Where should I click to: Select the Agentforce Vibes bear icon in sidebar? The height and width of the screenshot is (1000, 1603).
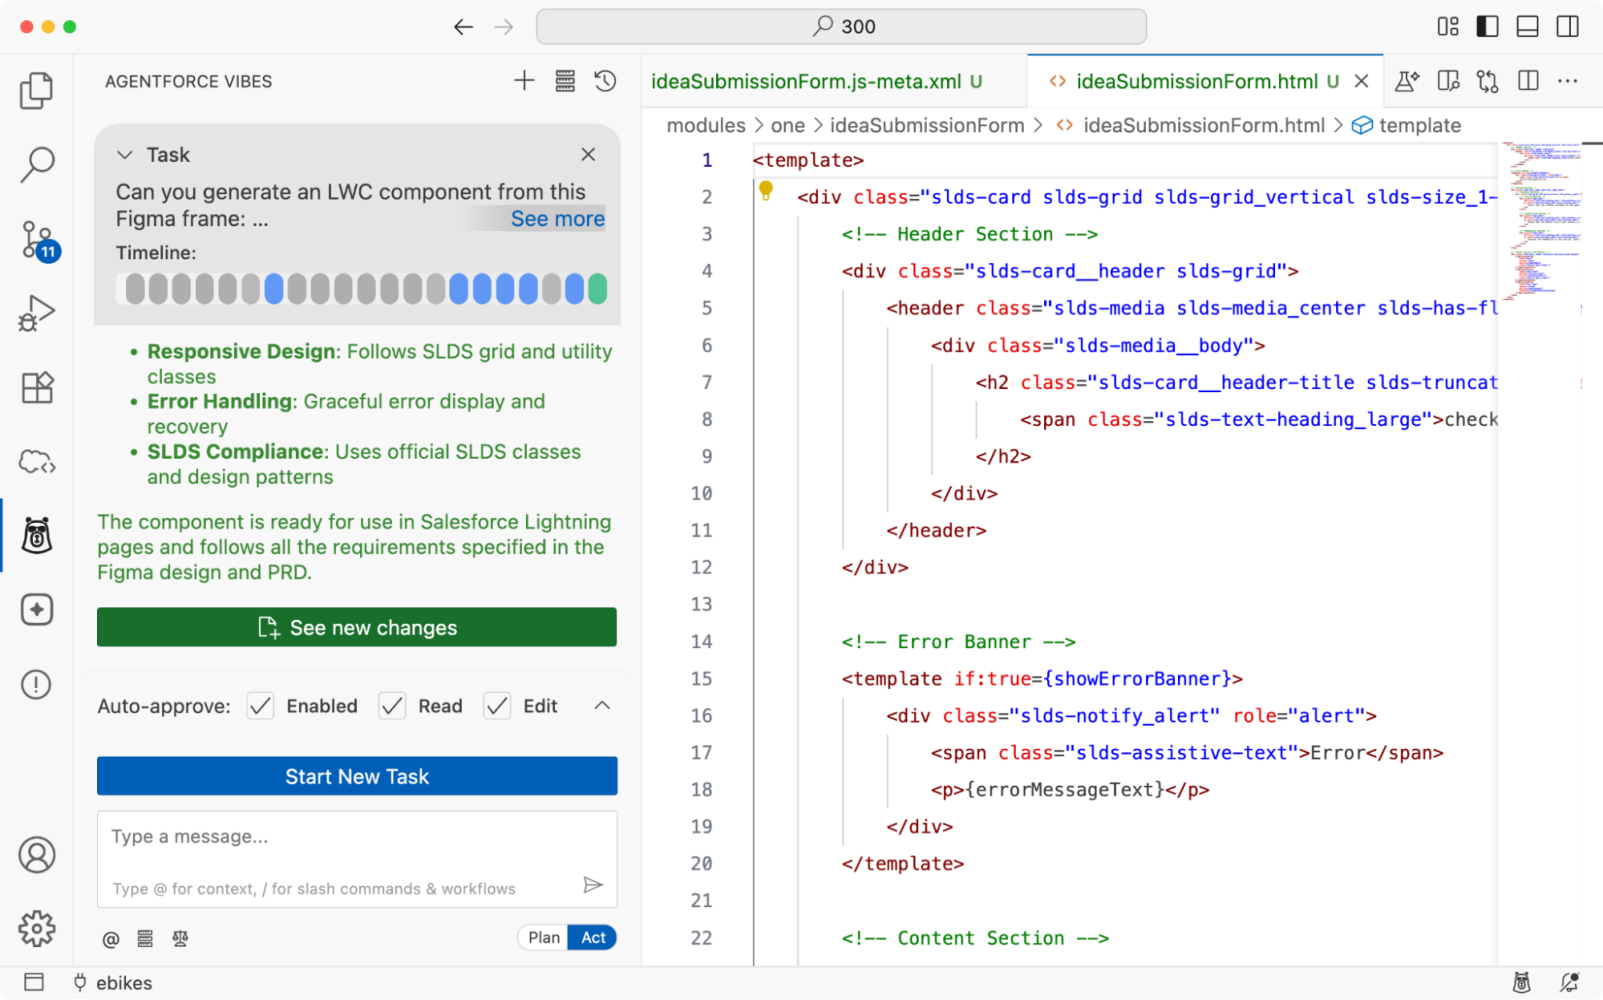coord(37,535)
